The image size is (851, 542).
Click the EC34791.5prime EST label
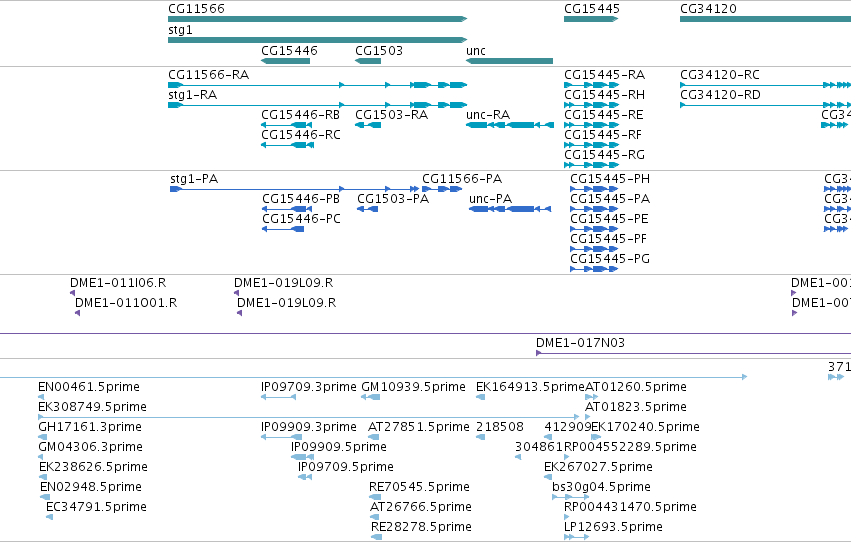point(96,508)
